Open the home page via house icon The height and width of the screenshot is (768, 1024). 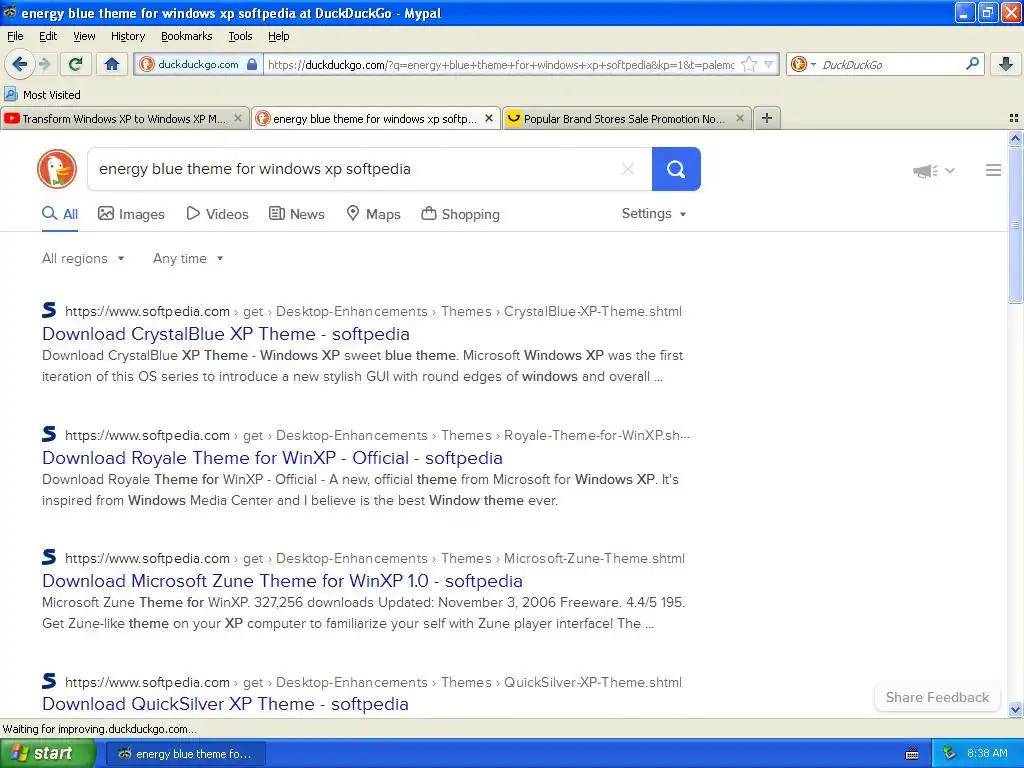point(112,64)
